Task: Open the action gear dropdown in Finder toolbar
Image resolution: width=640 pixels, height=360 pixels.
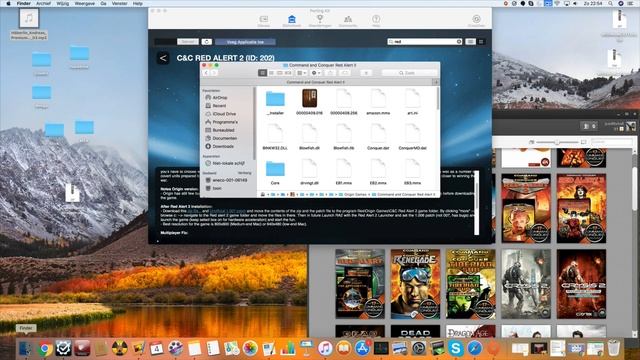Action: 316,73
